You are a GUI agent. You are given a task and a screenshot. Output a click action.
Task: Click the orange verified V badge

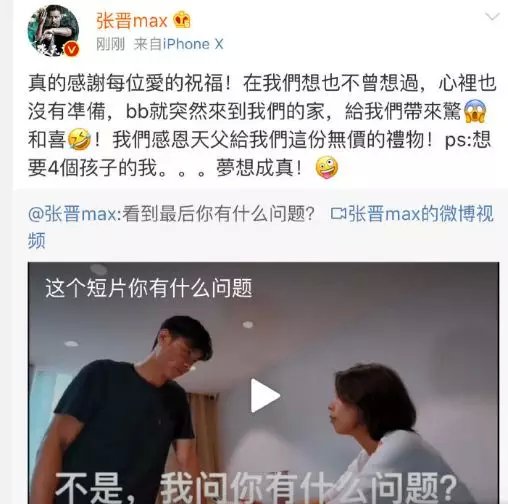[71, 50]
